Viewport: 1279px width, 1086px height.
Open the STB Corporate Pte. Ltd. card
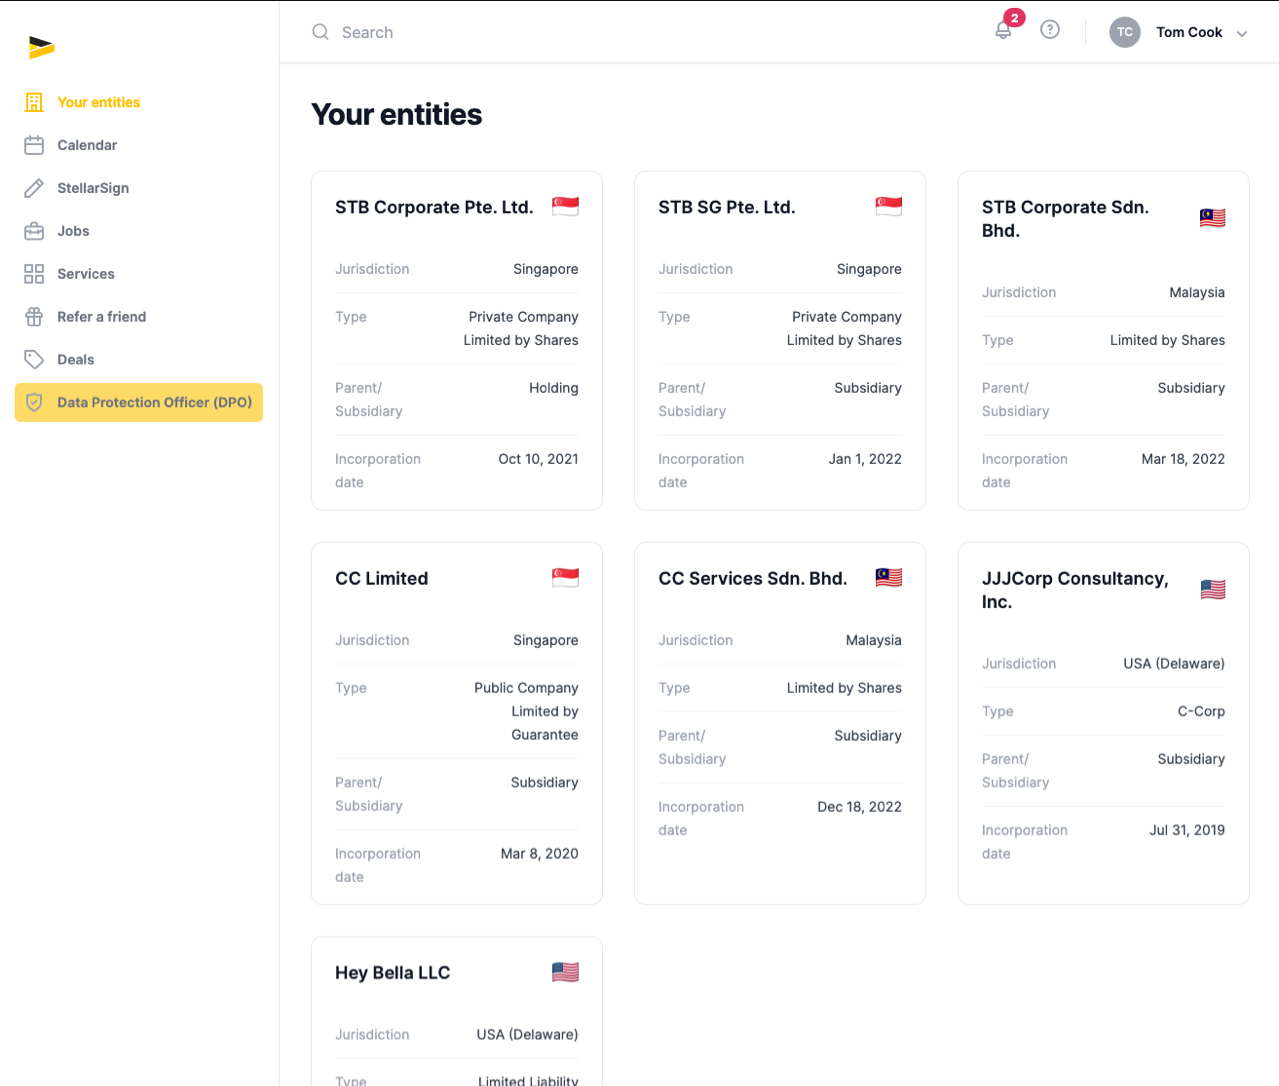coord(457,341)
